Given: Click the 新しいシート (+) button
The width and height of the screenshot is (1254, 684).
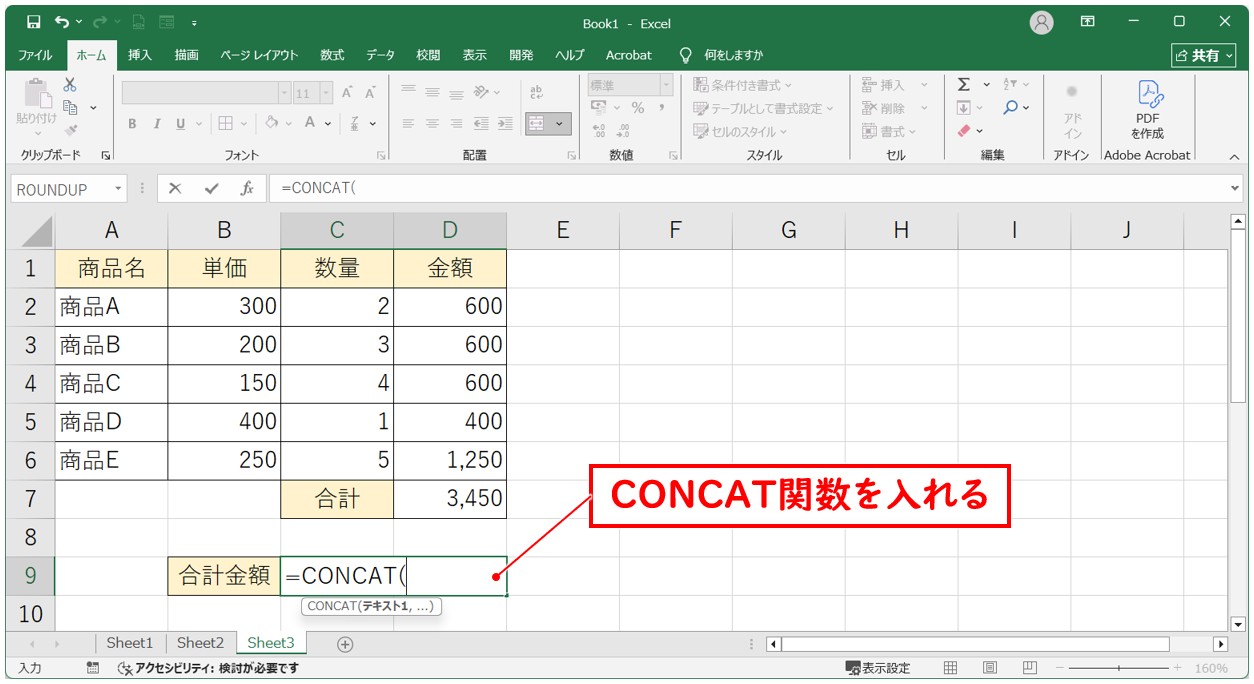Looking at the screenshot, I should (x=343, y=644).
